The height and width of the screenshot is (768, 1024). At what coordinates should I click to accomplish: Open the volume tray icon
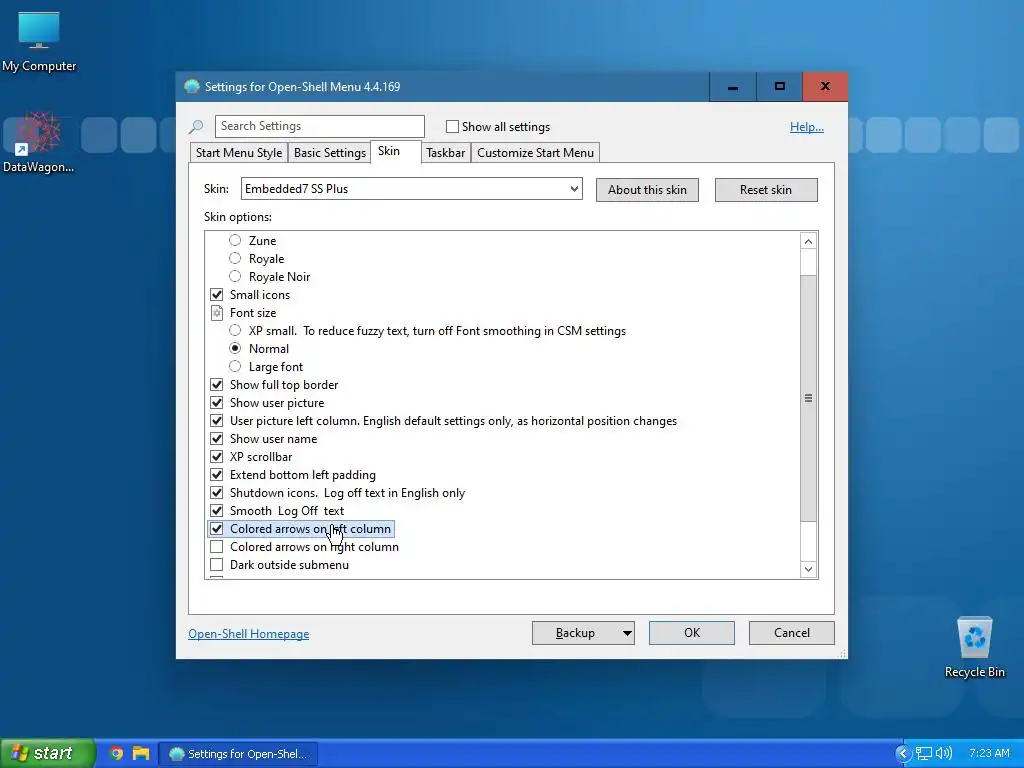click(x=943, y=753)
